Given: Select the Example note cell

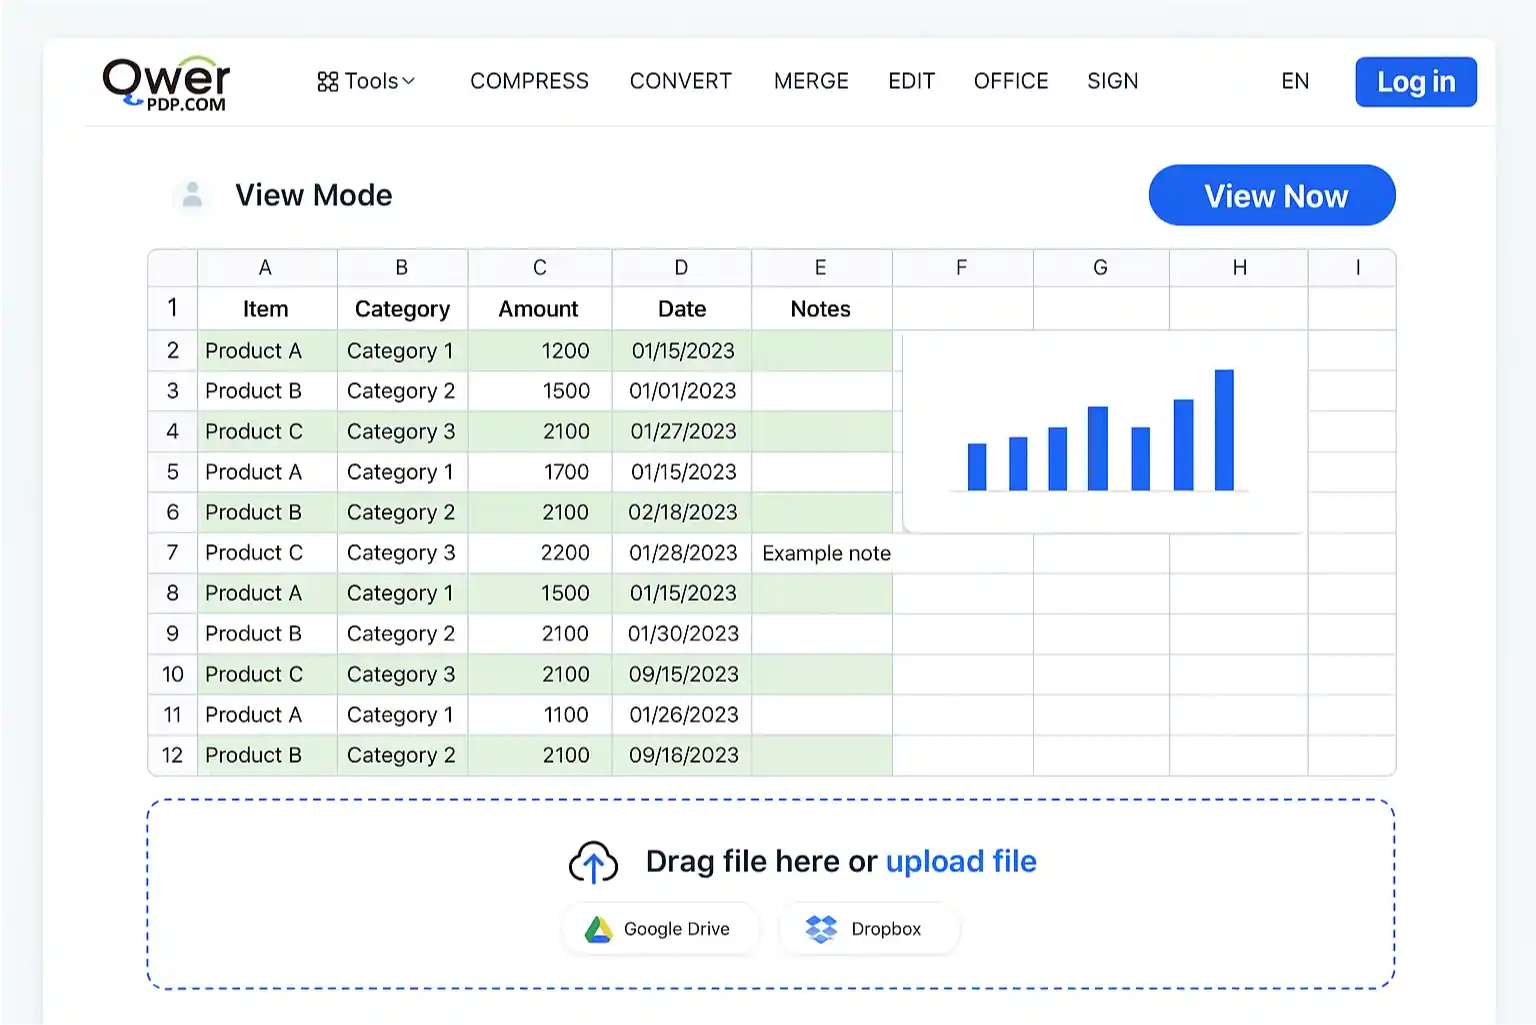Looking at the screenshot, I should pos(823,553).
